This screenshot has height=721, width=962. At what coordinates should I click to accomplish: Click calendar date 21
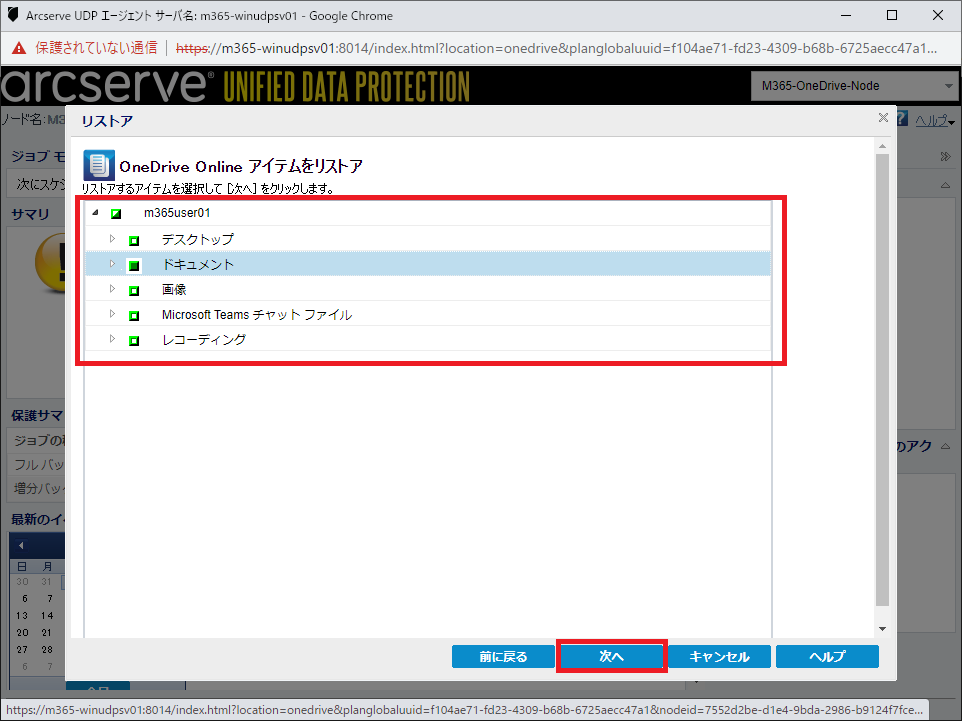[x=47, y=633]
